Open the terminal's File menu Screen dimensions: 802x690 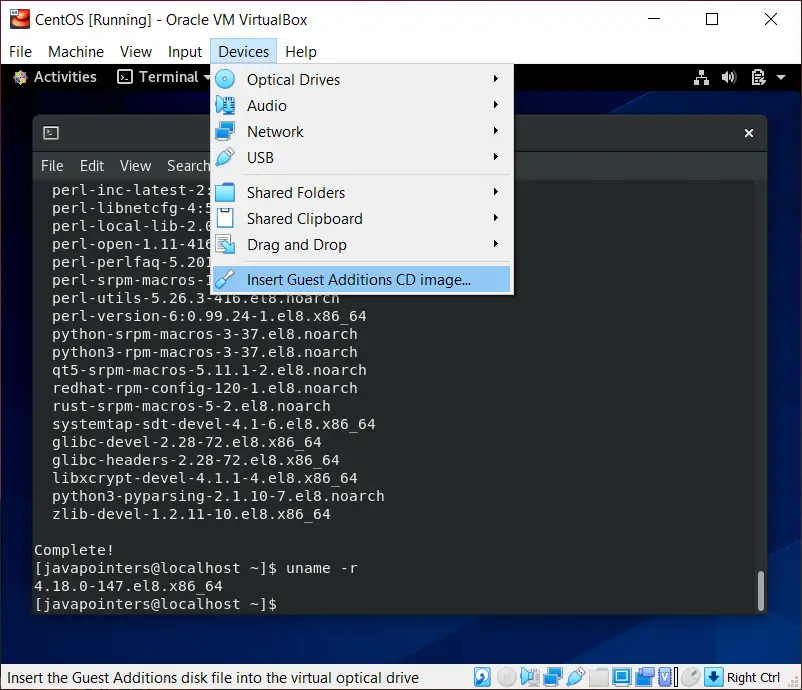(52, 166)
